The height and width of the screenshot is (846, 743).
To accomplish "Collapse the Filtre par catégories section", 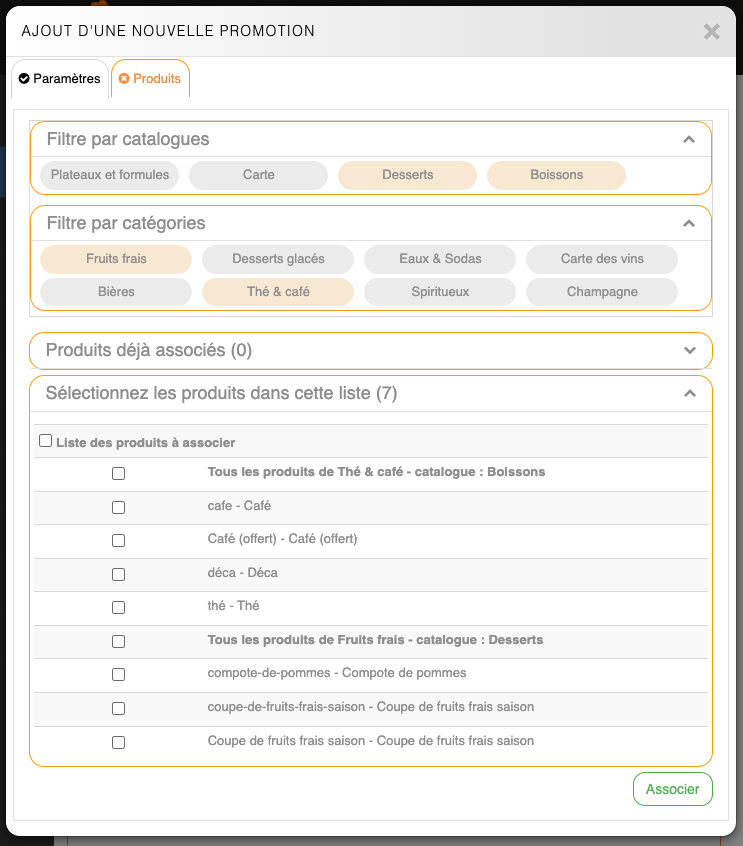I will pyautogui.click(x=688, y=224).
